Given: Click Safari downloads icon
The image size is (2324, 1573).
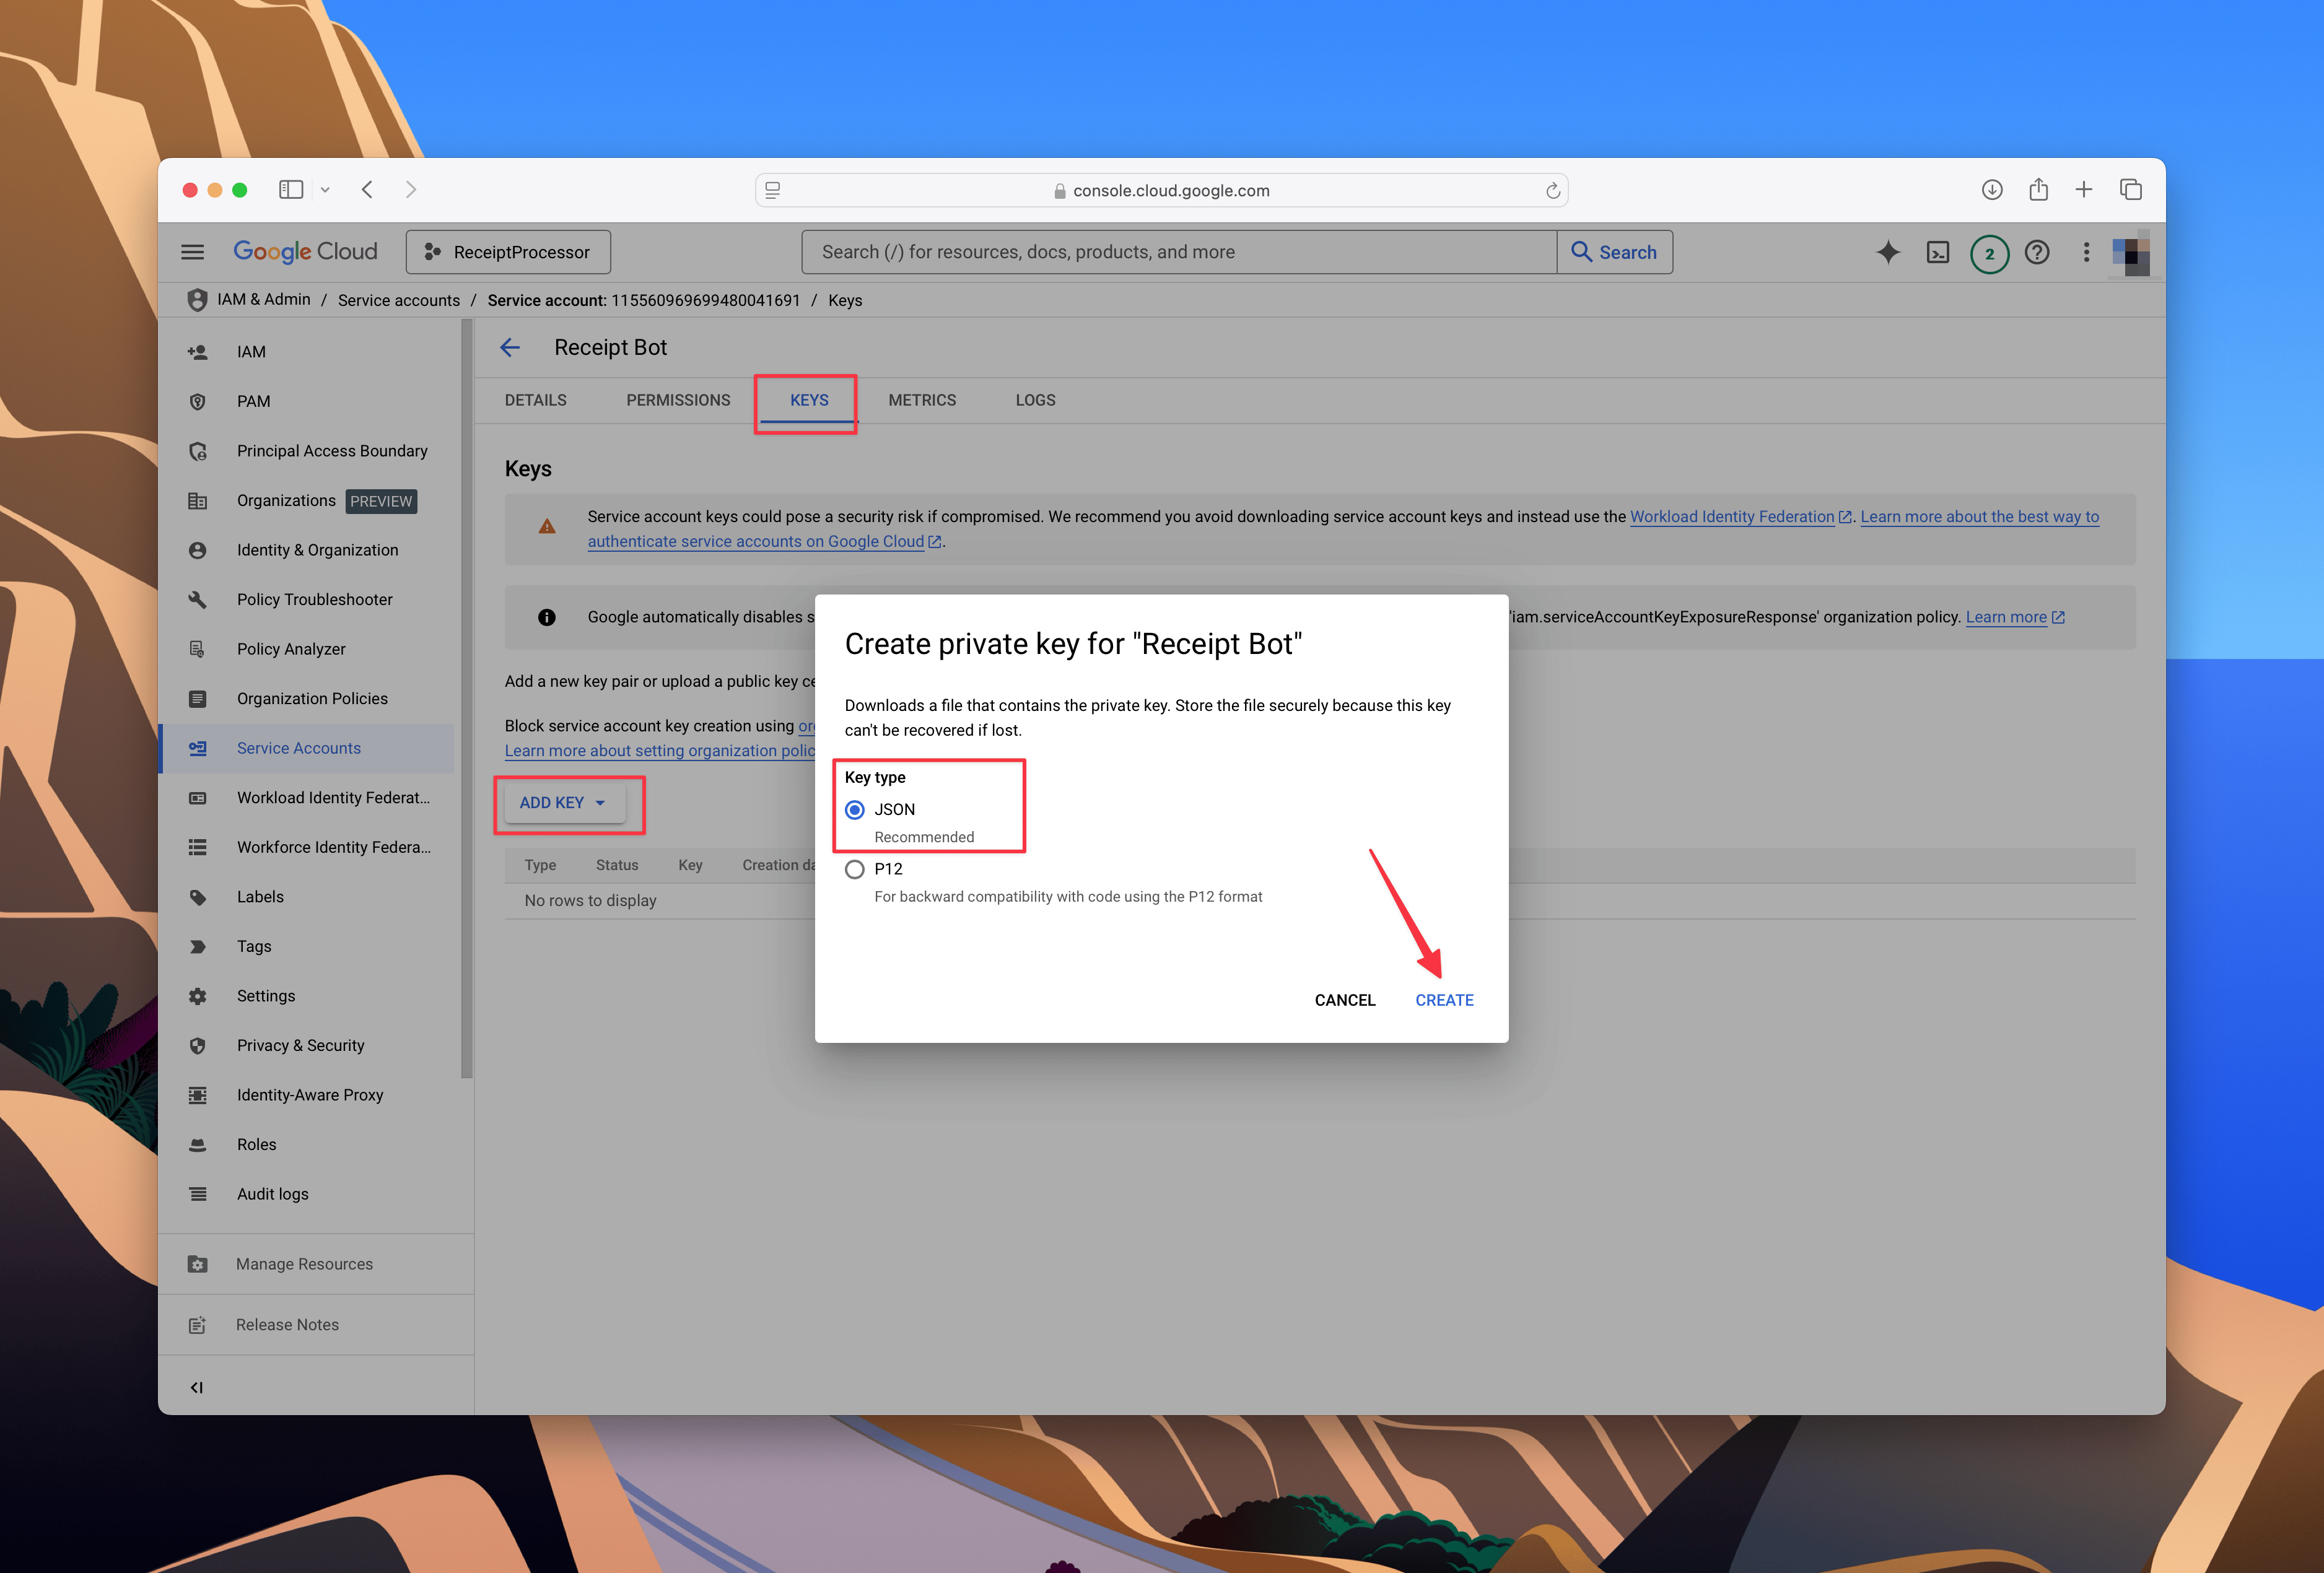Looking at the screenshot, I should (1991, 190).
